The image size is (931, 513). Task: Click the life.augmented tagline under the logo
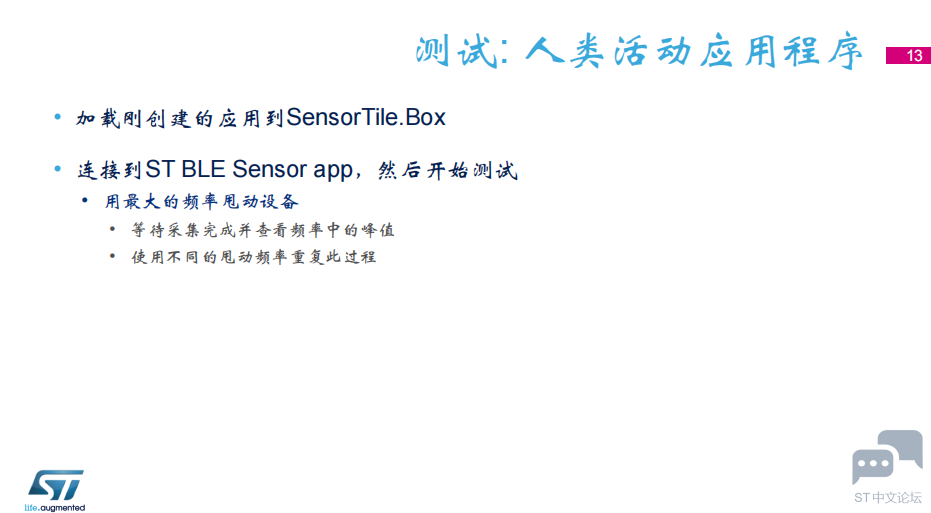tap(55, 508)
